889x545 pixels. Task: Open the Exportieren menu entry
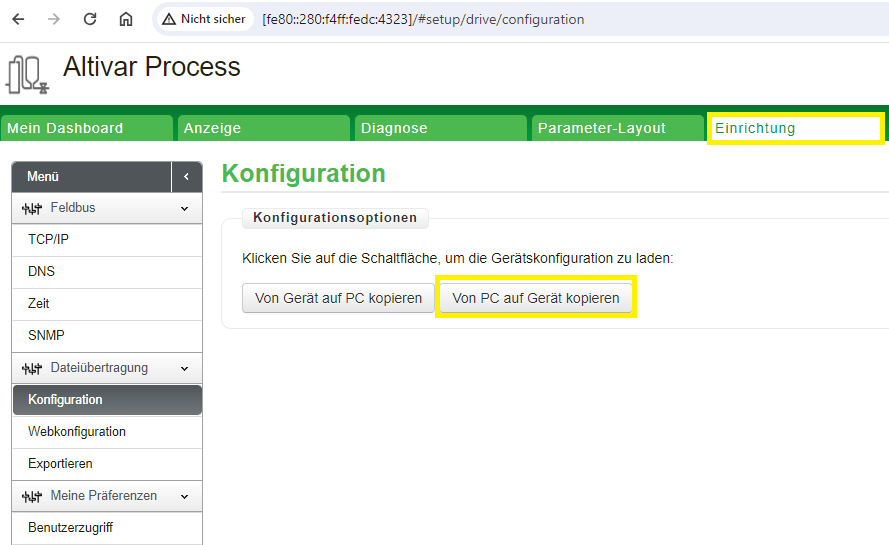107,464
